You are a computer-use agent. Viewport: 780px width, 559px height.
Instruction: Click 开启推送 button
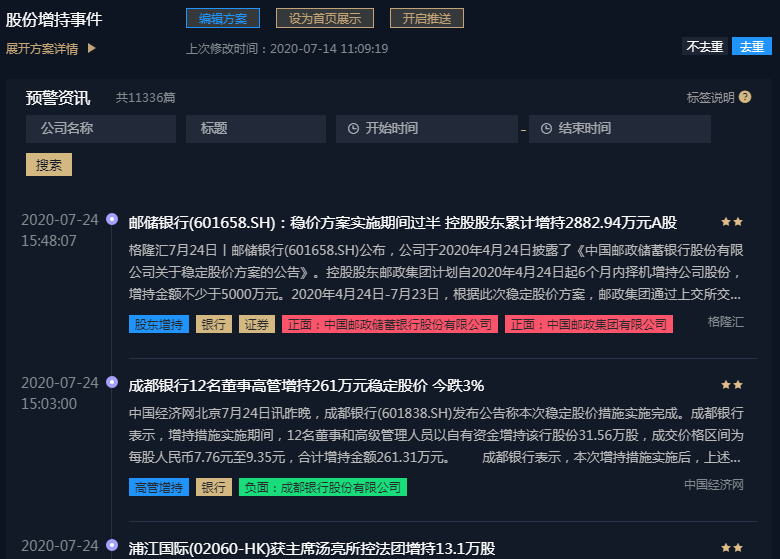(x=427, y=18)
